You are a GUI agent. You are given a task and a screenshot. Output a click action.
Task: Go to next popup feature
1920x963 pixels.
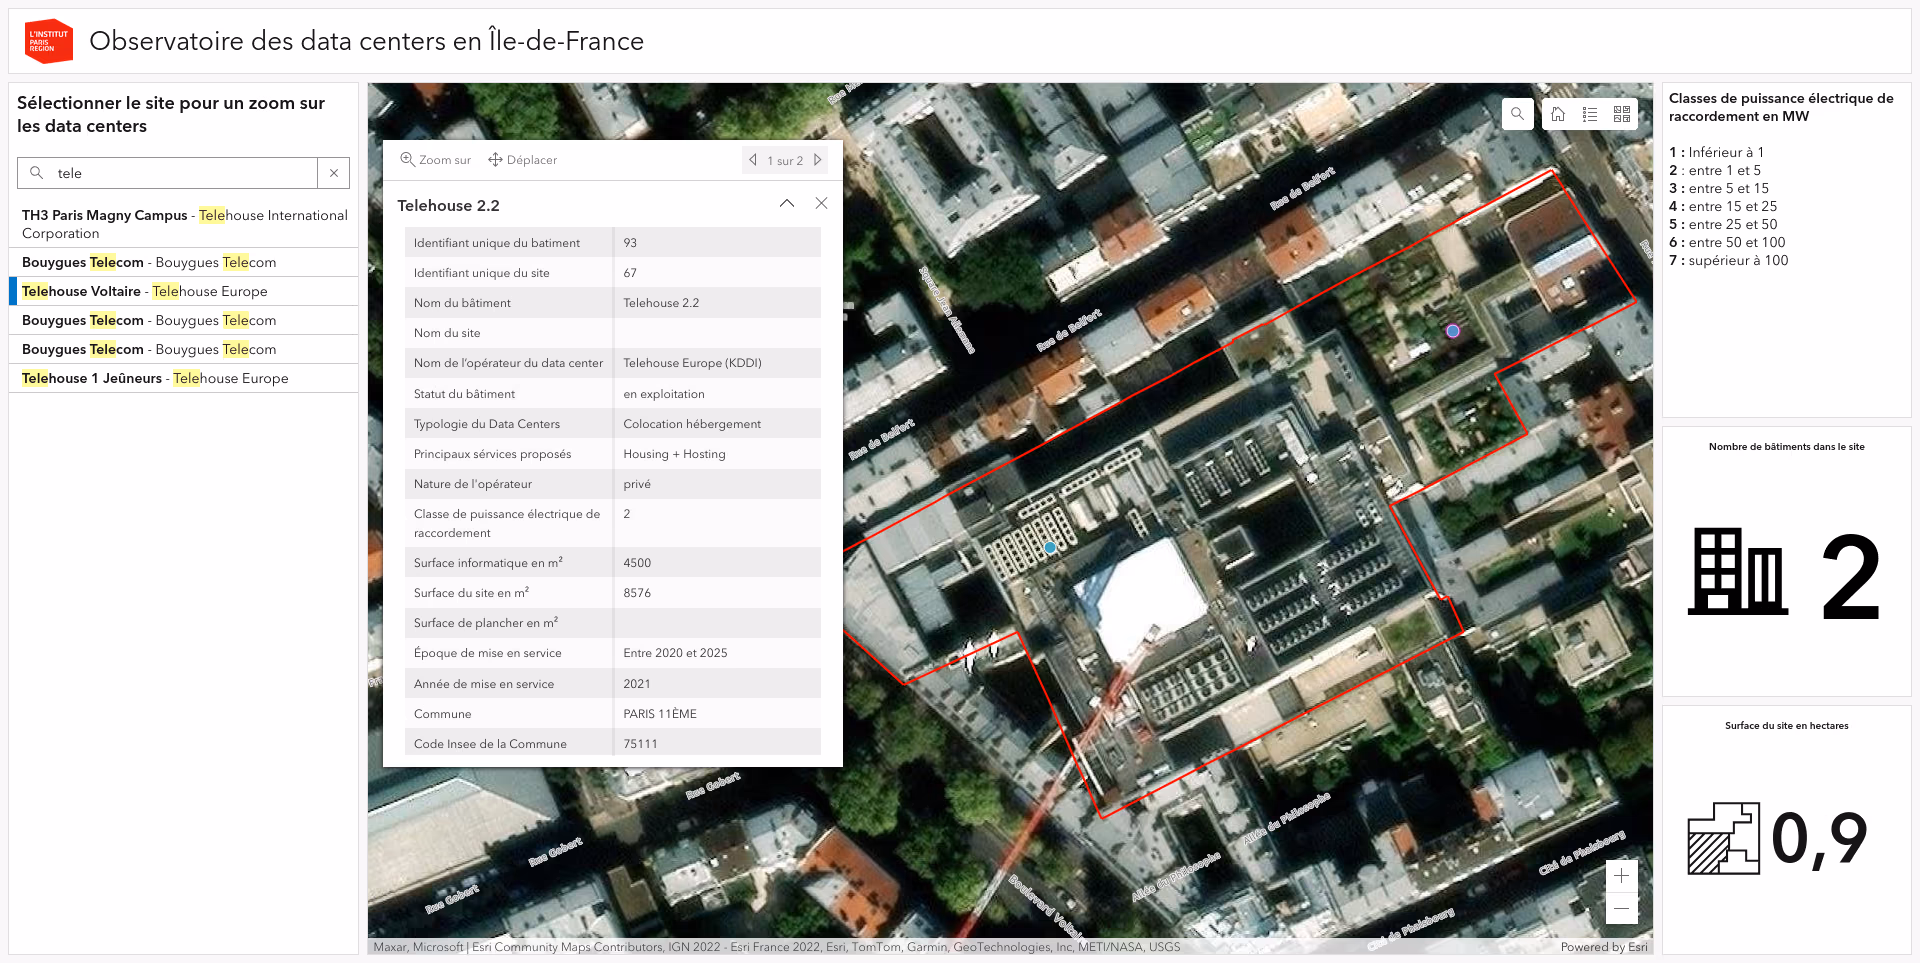point(818,160)
